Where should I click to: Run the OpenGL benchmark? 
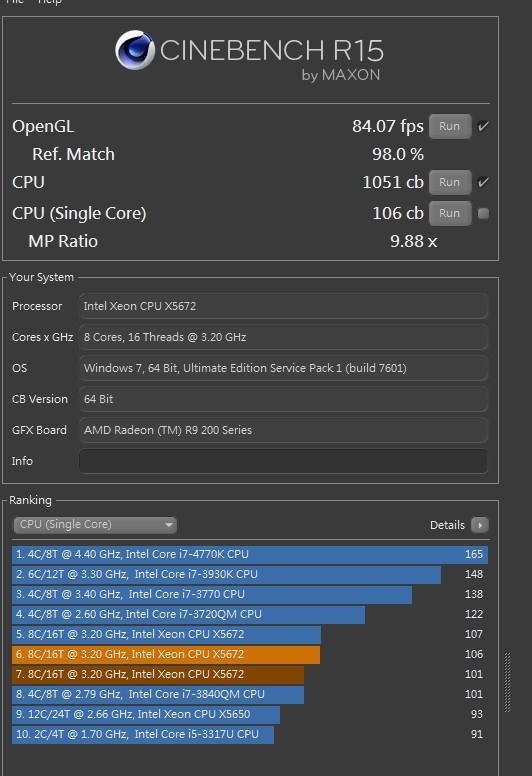pos(449,126)
